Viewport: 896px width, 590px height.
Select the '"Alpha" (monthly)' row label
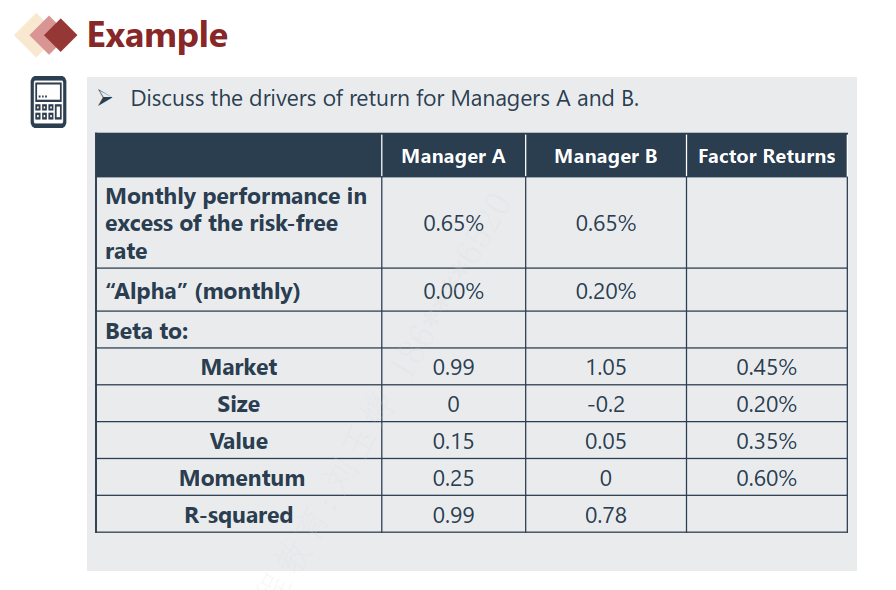[203, 292]
